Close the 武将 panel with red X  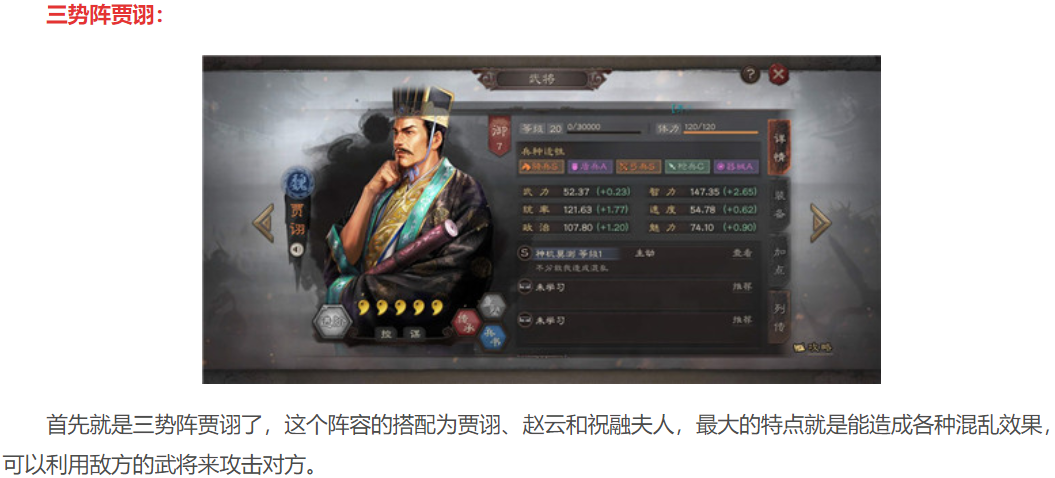778,73
